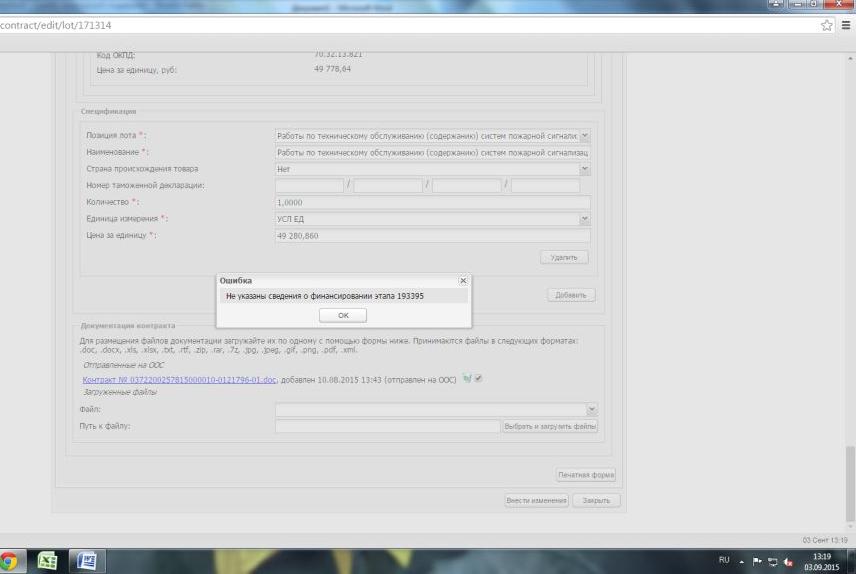Open Excel from the taskbar
The image size is (856, 574).
(x=47, y=561)
